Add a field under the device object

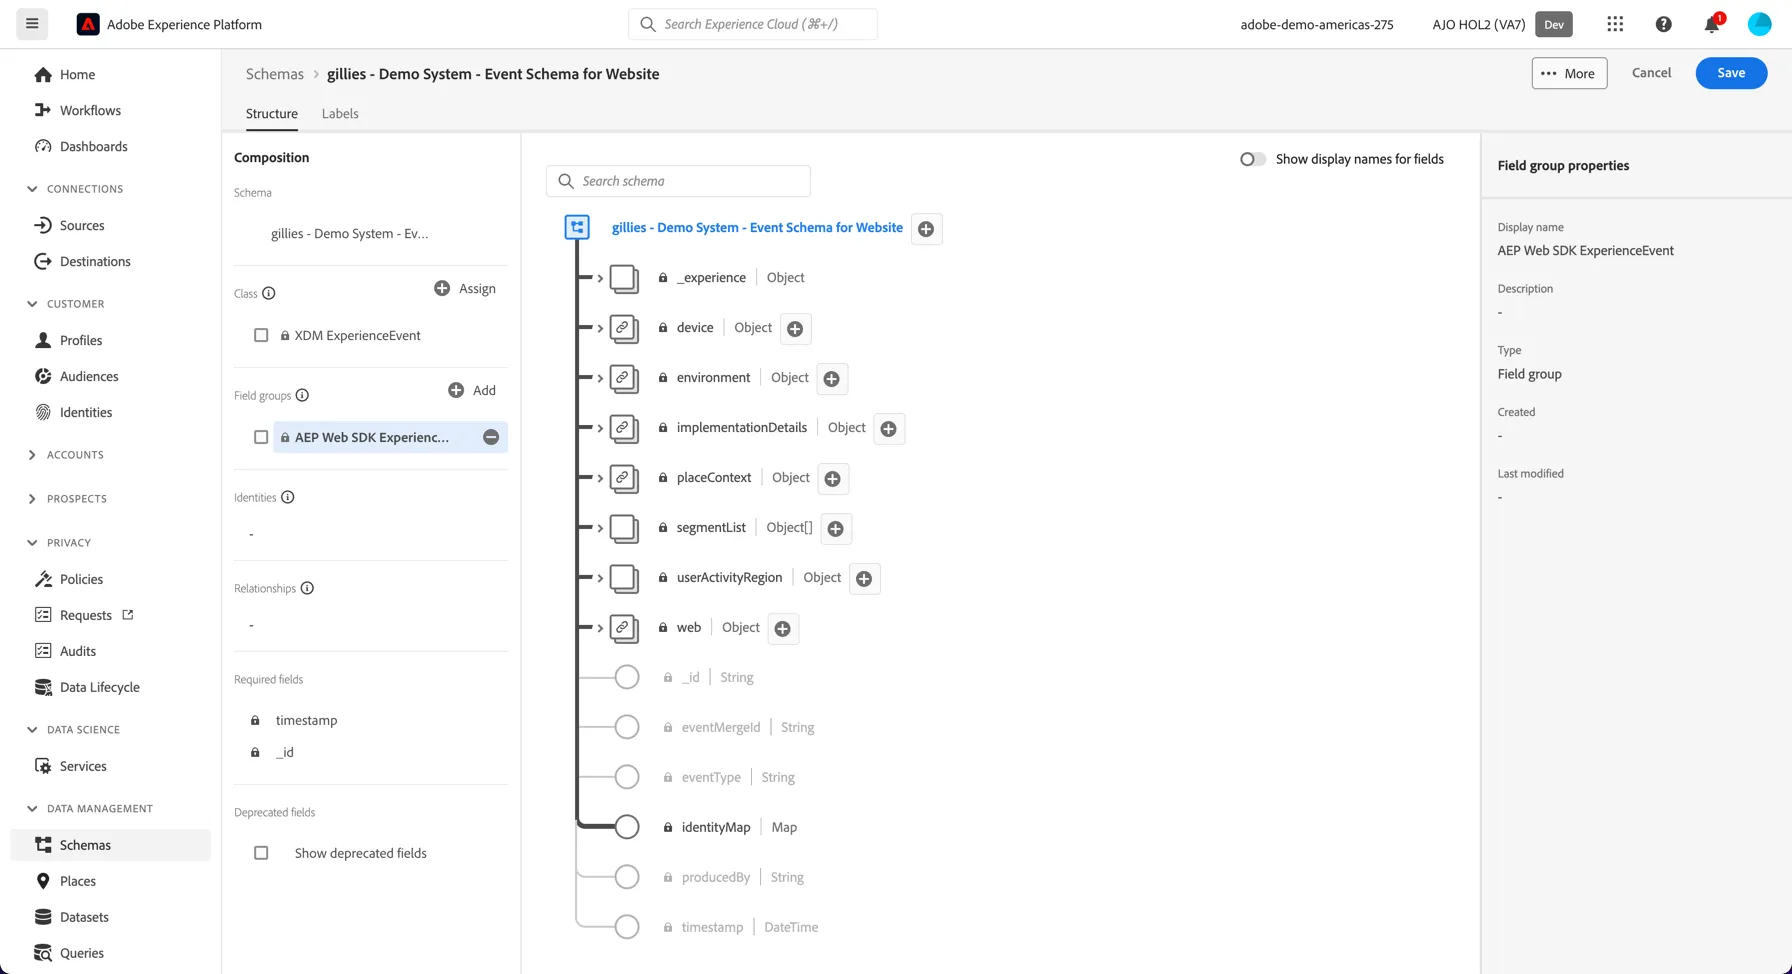tap(795, 329)
